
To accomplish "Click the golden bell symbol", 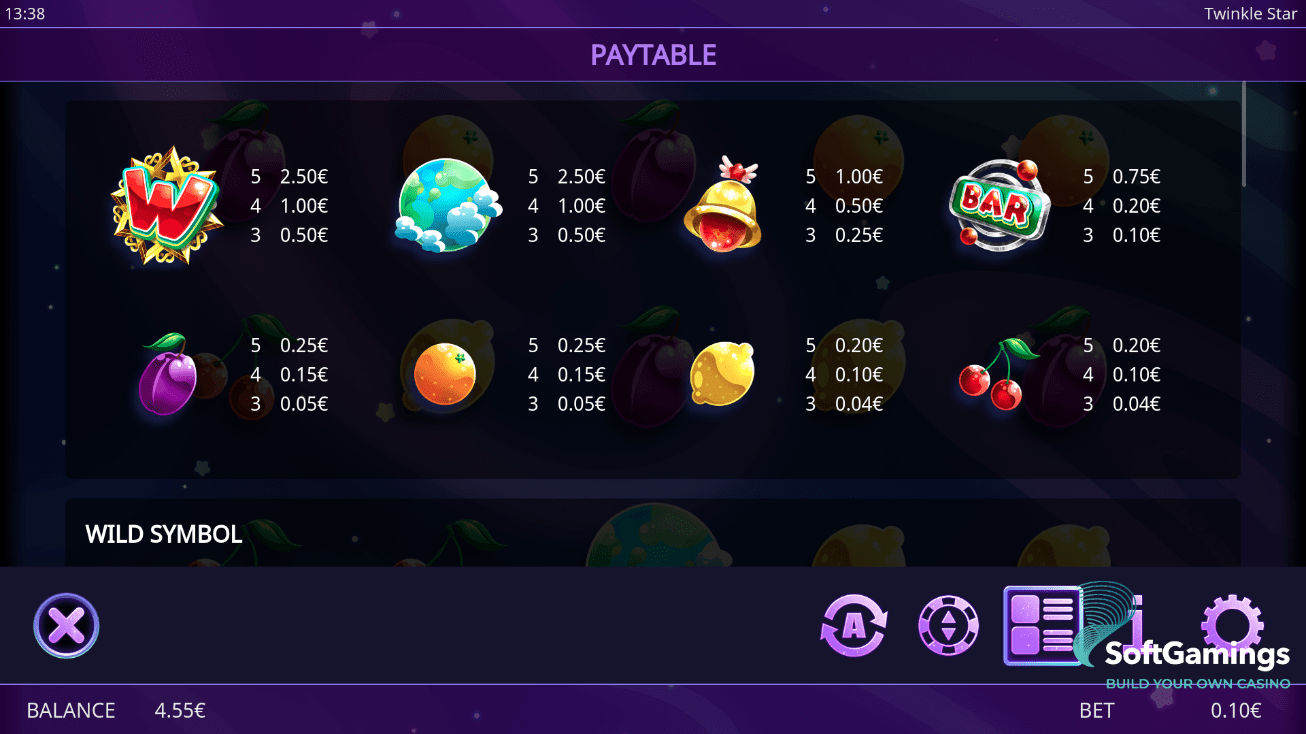I will (722, 204).
